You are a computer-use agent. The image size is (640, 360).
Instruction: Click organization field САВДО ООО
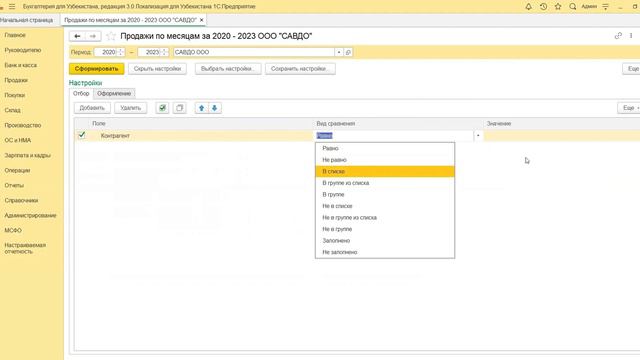click(x=254, y=52)
